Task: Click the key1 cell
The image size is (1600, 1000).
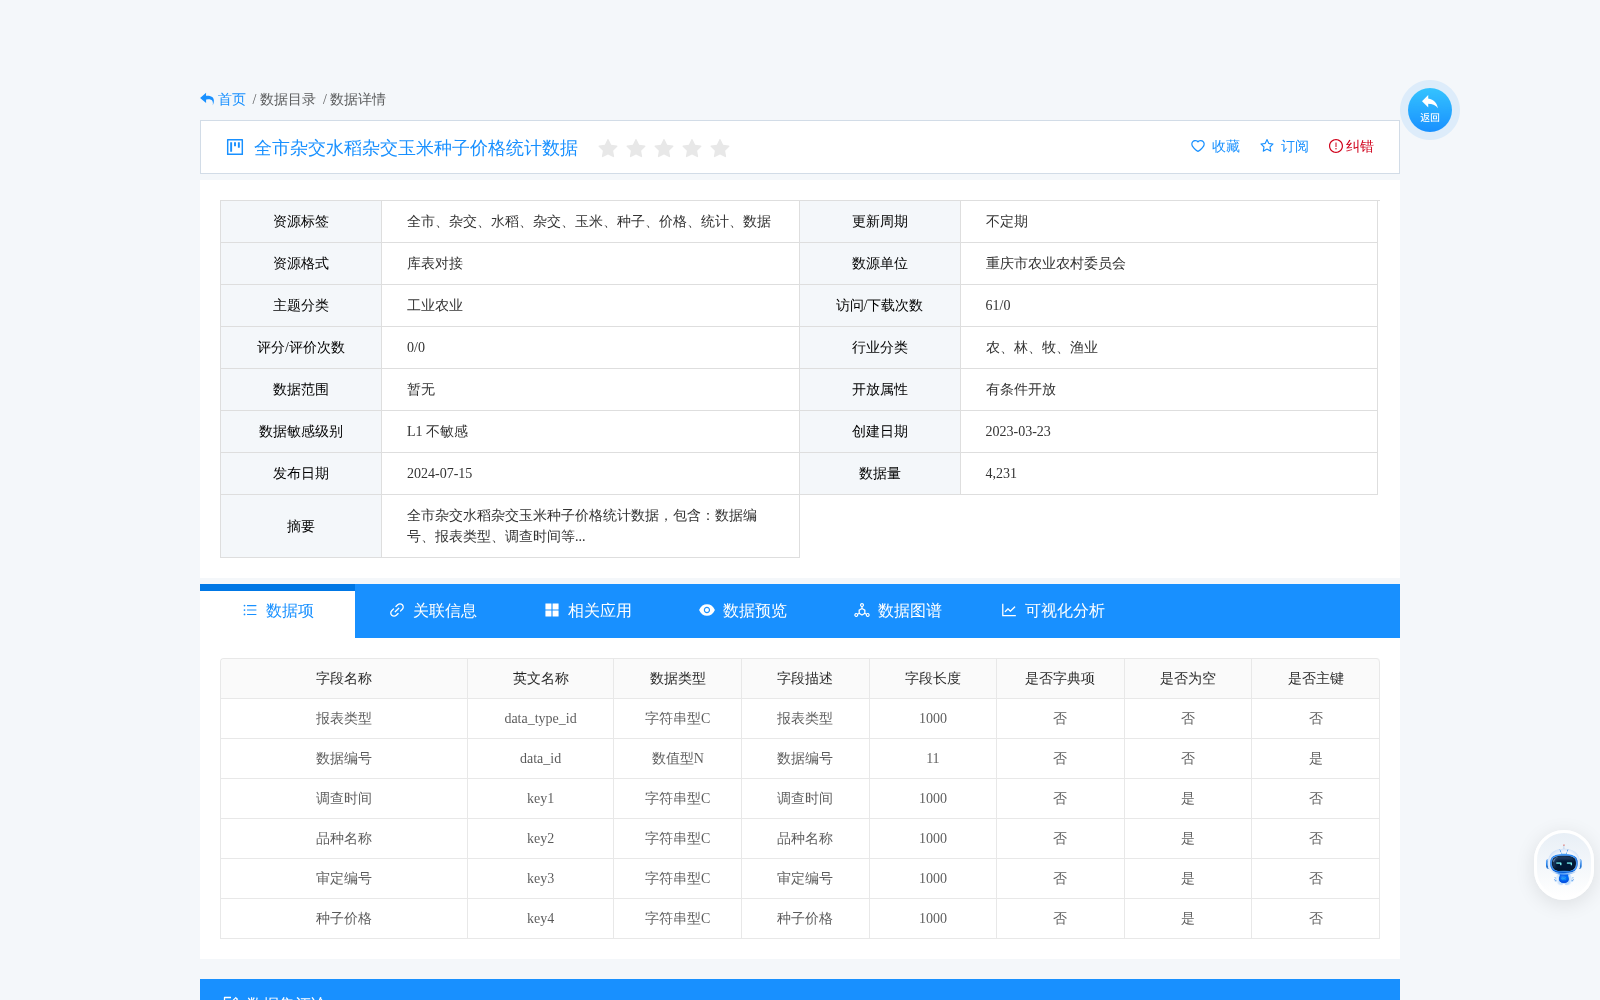Action: tap(541, 798)
